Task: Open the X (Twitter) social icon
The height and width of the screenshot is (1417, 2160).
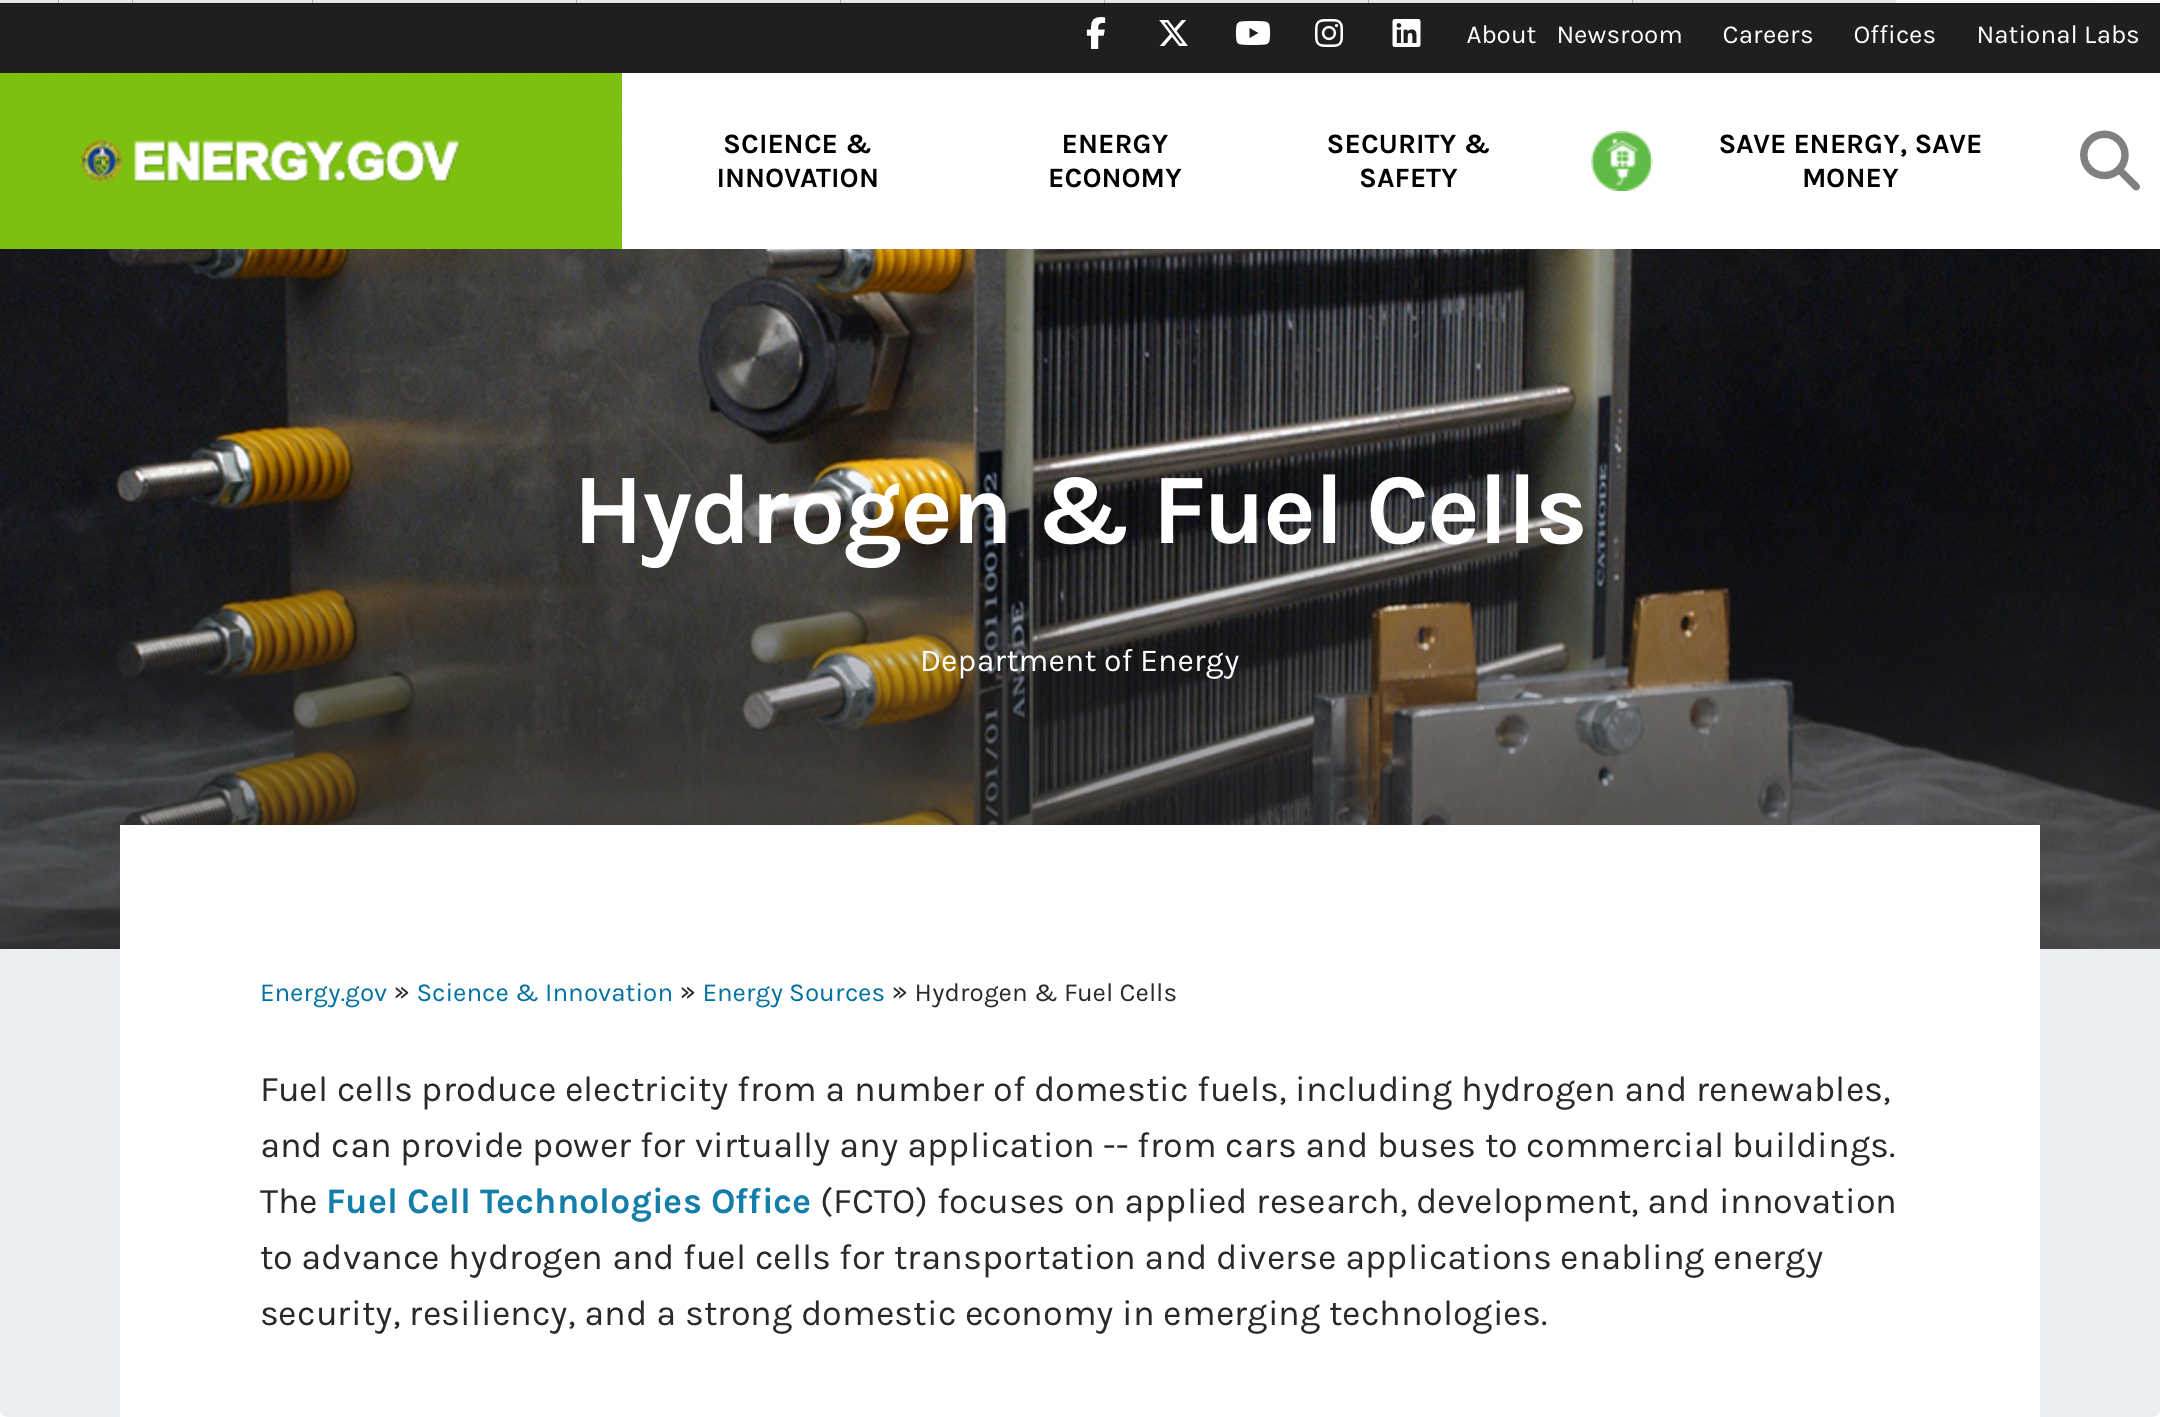Action: tap(1173, 34)
